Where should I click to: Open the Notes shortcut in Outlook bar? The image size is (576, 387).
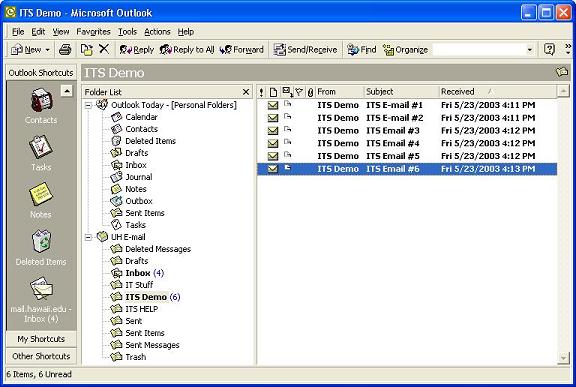[41, 200]
